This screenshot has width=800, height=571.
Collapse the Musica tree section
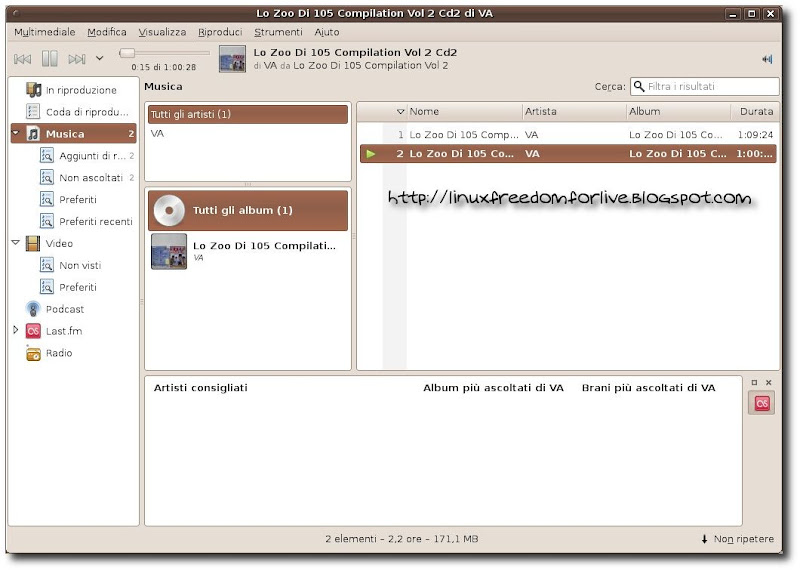[16, 133]
